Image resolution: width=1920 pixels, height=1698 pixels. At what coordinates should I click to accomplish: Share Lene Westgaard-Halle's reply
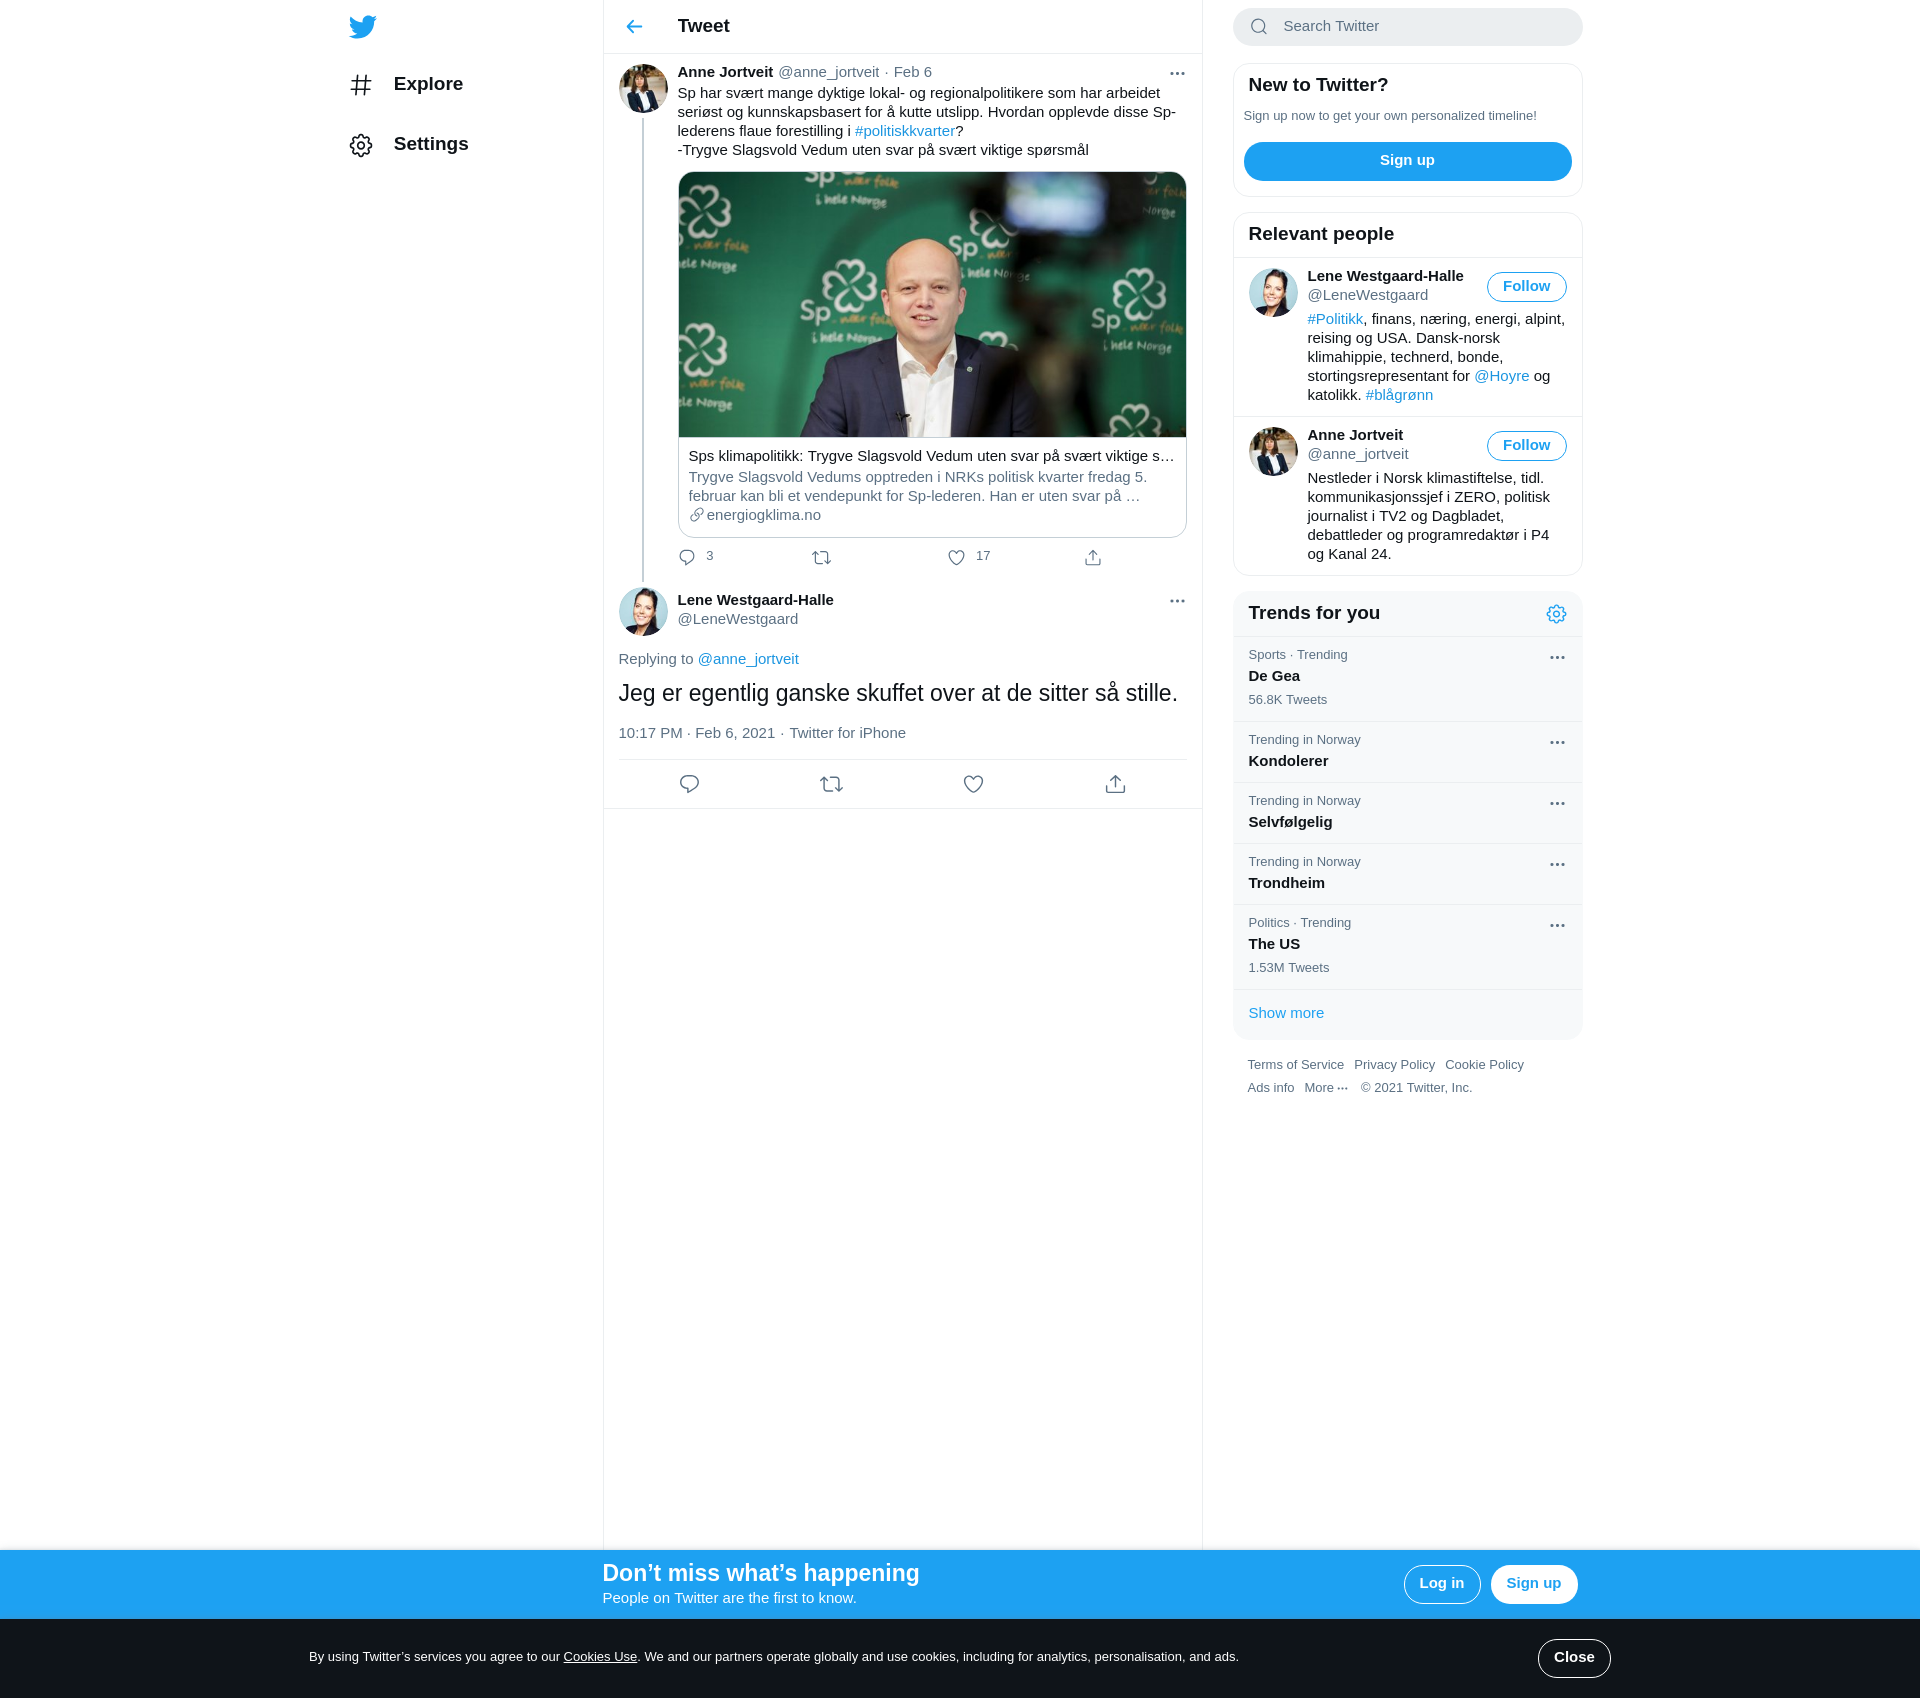pos(1115,784)
